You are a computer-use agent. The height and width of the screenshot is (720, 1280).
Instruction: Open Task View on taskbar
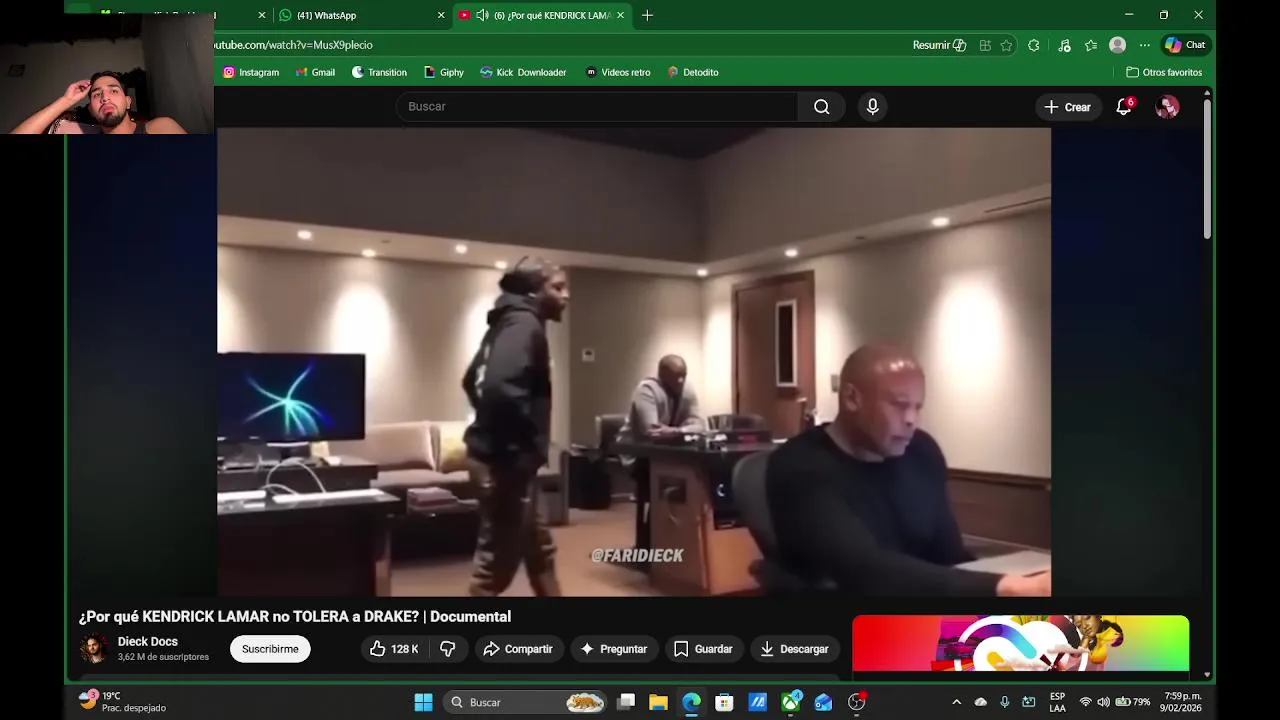coord(626,702)
